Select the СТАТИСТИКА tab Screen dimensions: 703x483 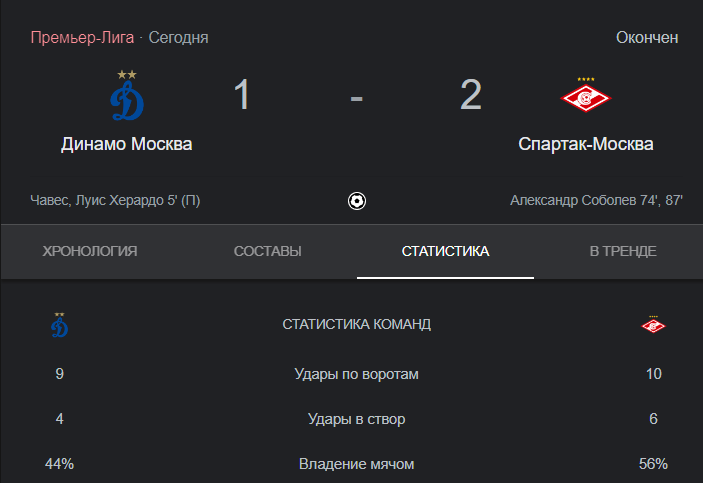[445, 251]
